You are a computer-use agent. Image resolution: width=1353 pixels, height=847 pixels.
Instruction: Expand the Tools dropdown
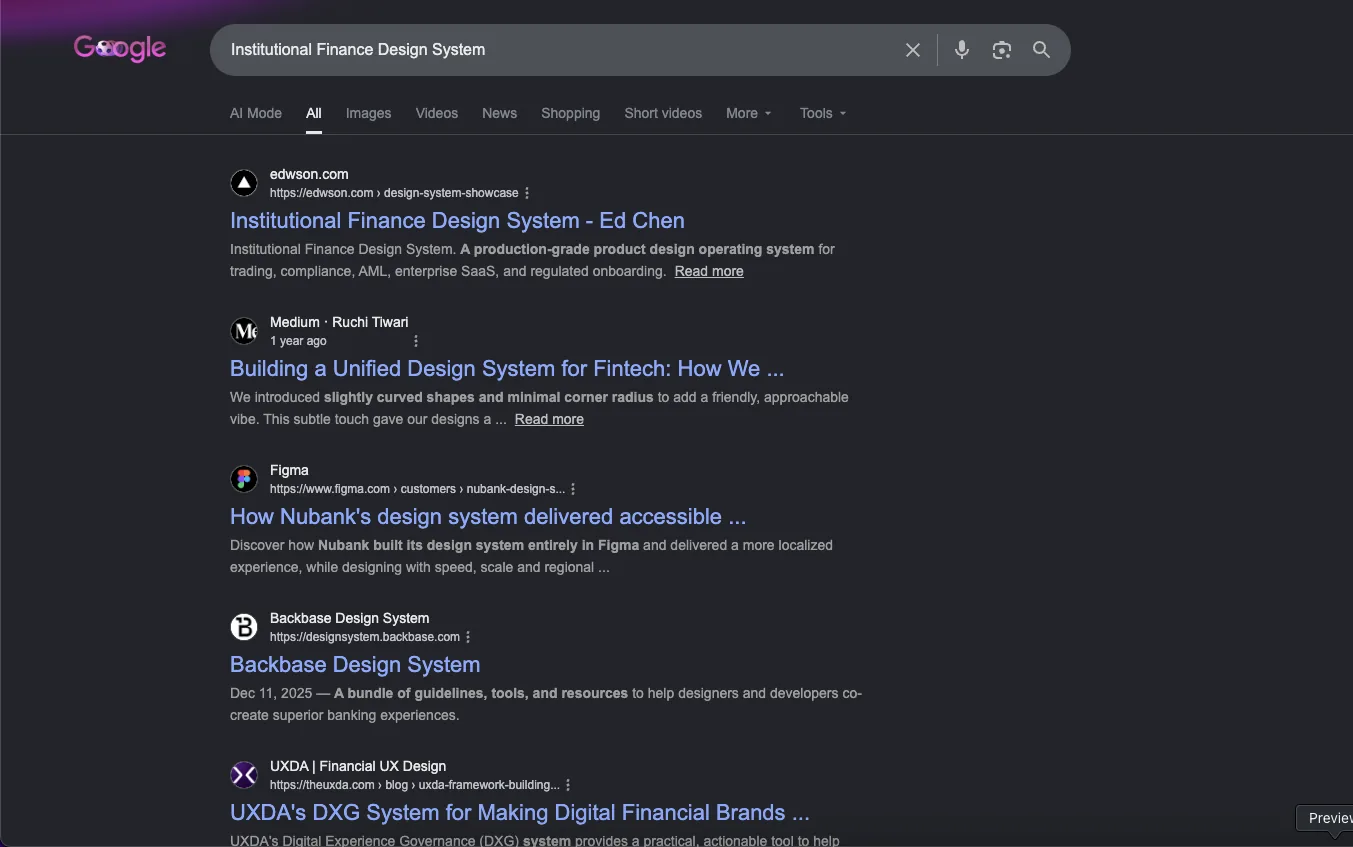click(x=823, y=113)
